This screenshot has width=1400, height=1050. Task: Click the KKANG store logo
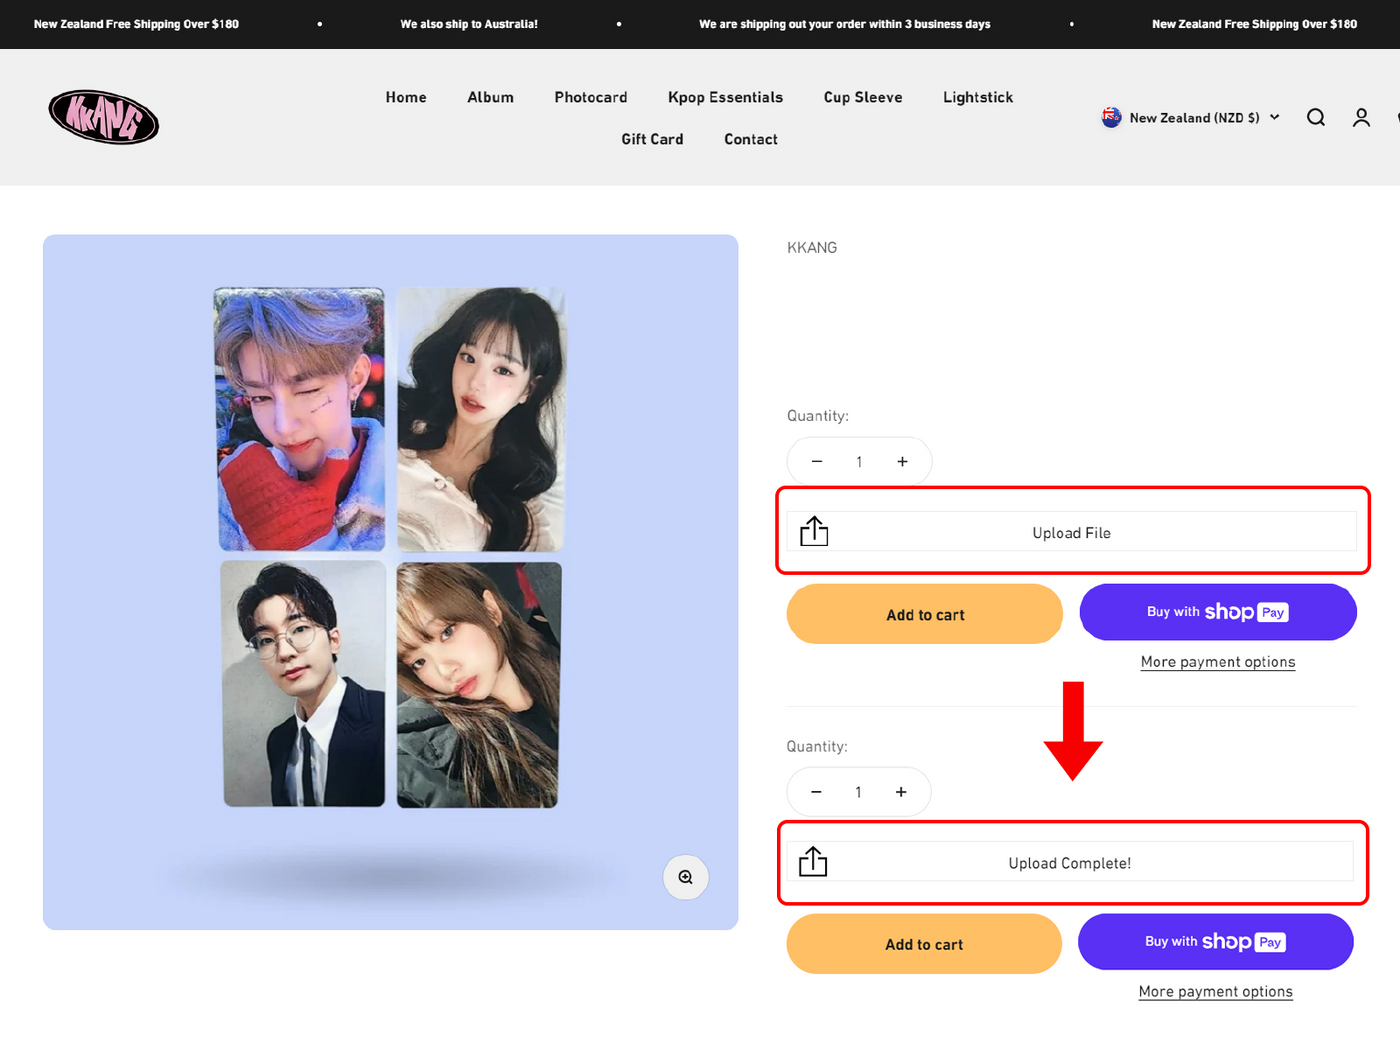click(x=103, y=117)
